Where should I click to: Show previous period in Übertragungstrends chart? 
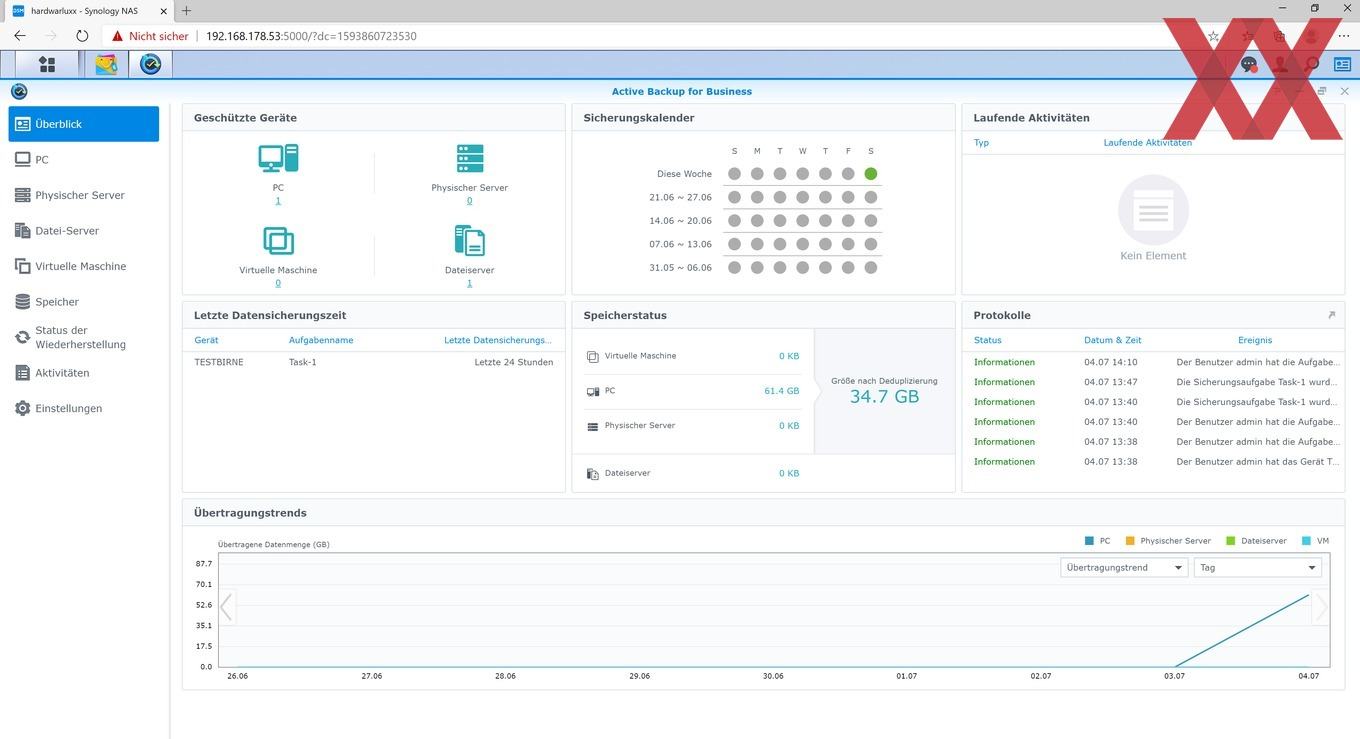coord(226,607)
